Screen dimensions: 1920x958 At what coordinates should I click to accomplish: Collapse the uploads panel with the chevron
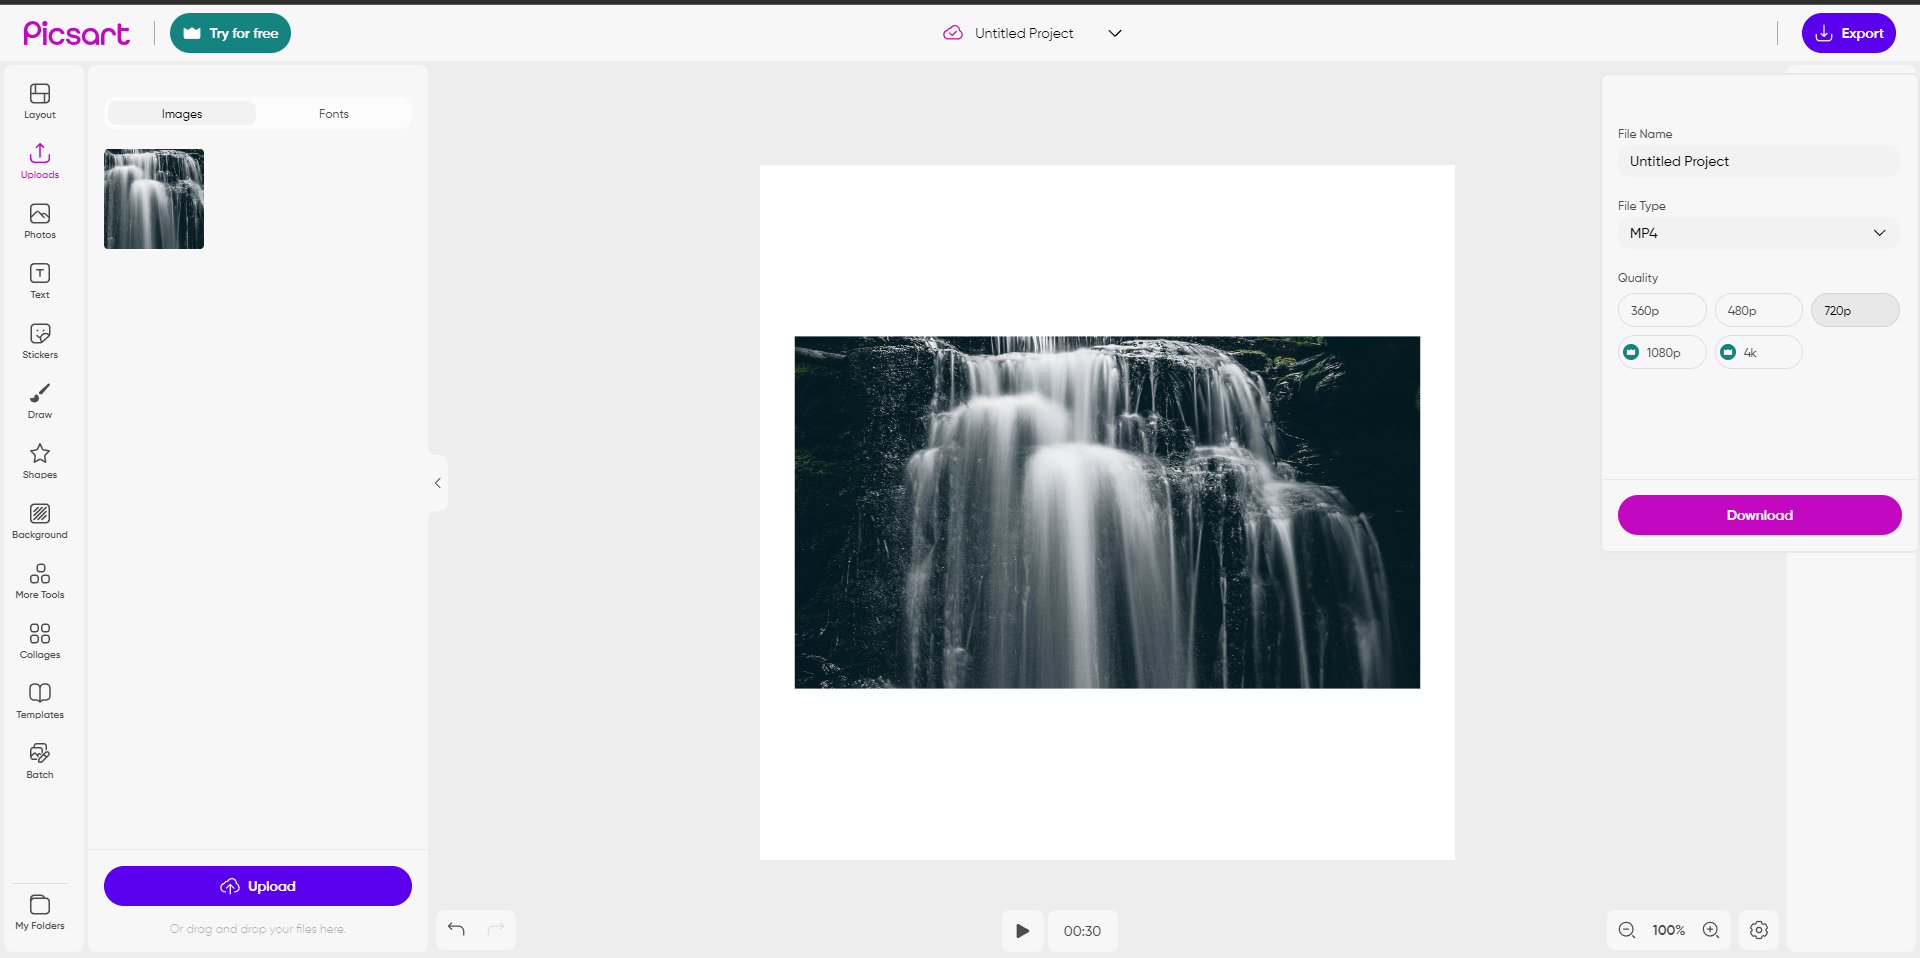click(x=437, y=483)
